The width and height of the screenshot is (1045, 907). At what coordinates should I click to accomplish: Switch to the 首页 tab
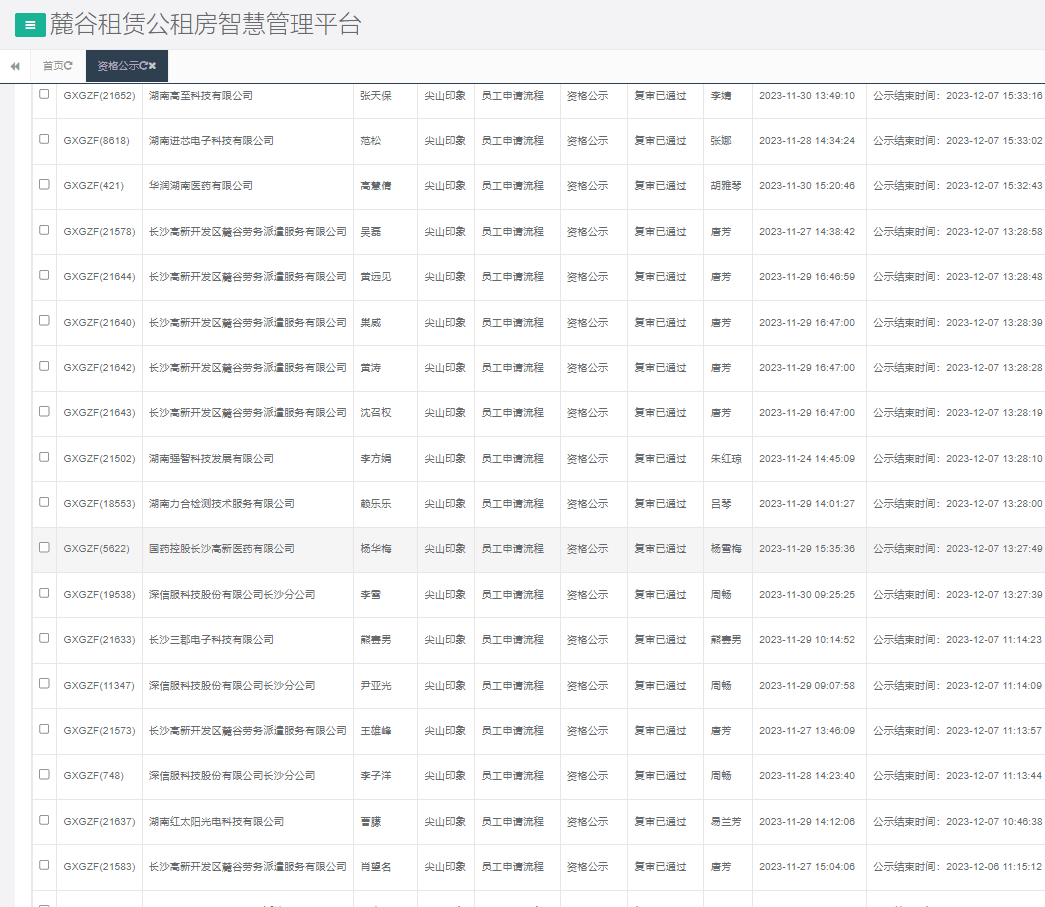point(51,66)
